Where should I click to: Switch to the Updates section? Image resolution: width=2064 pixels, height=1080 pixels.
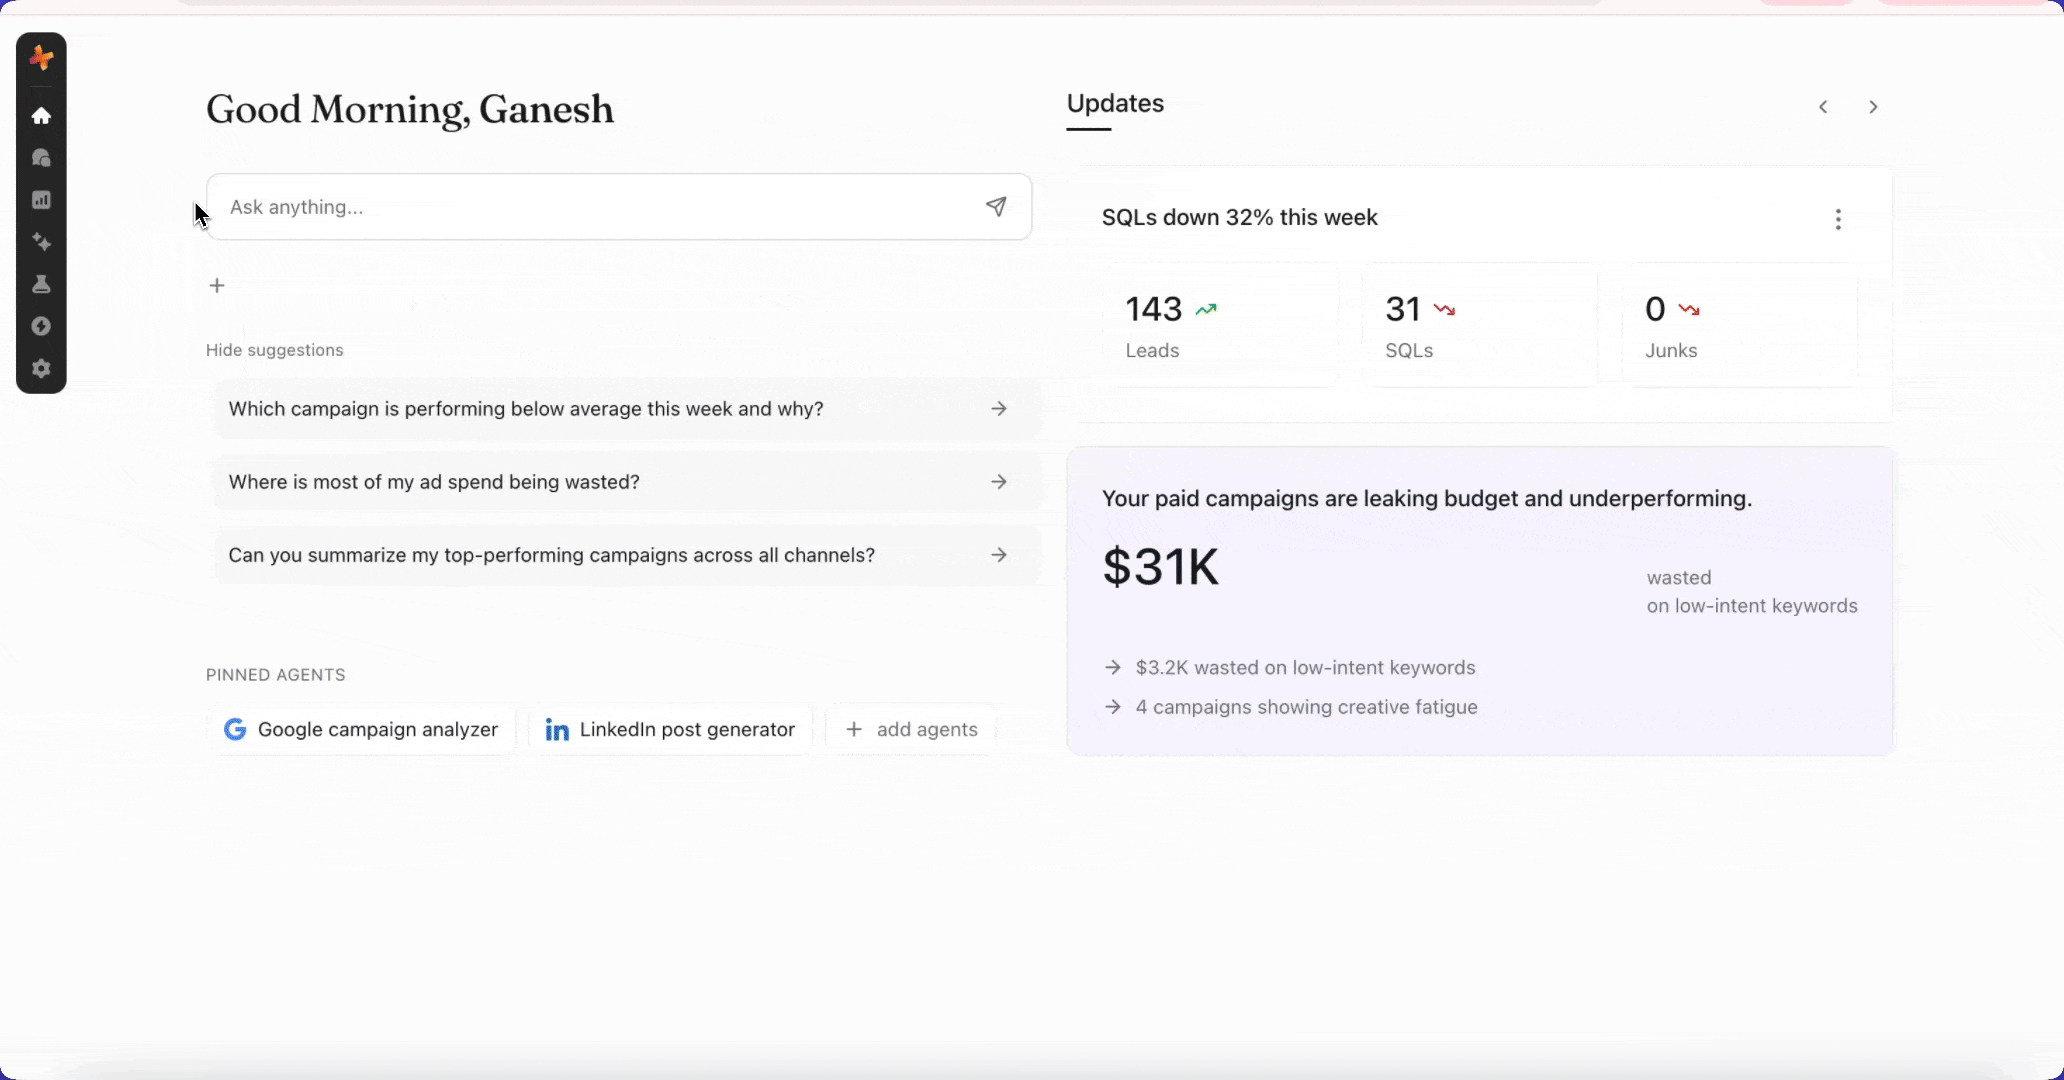pos(1114,102)
